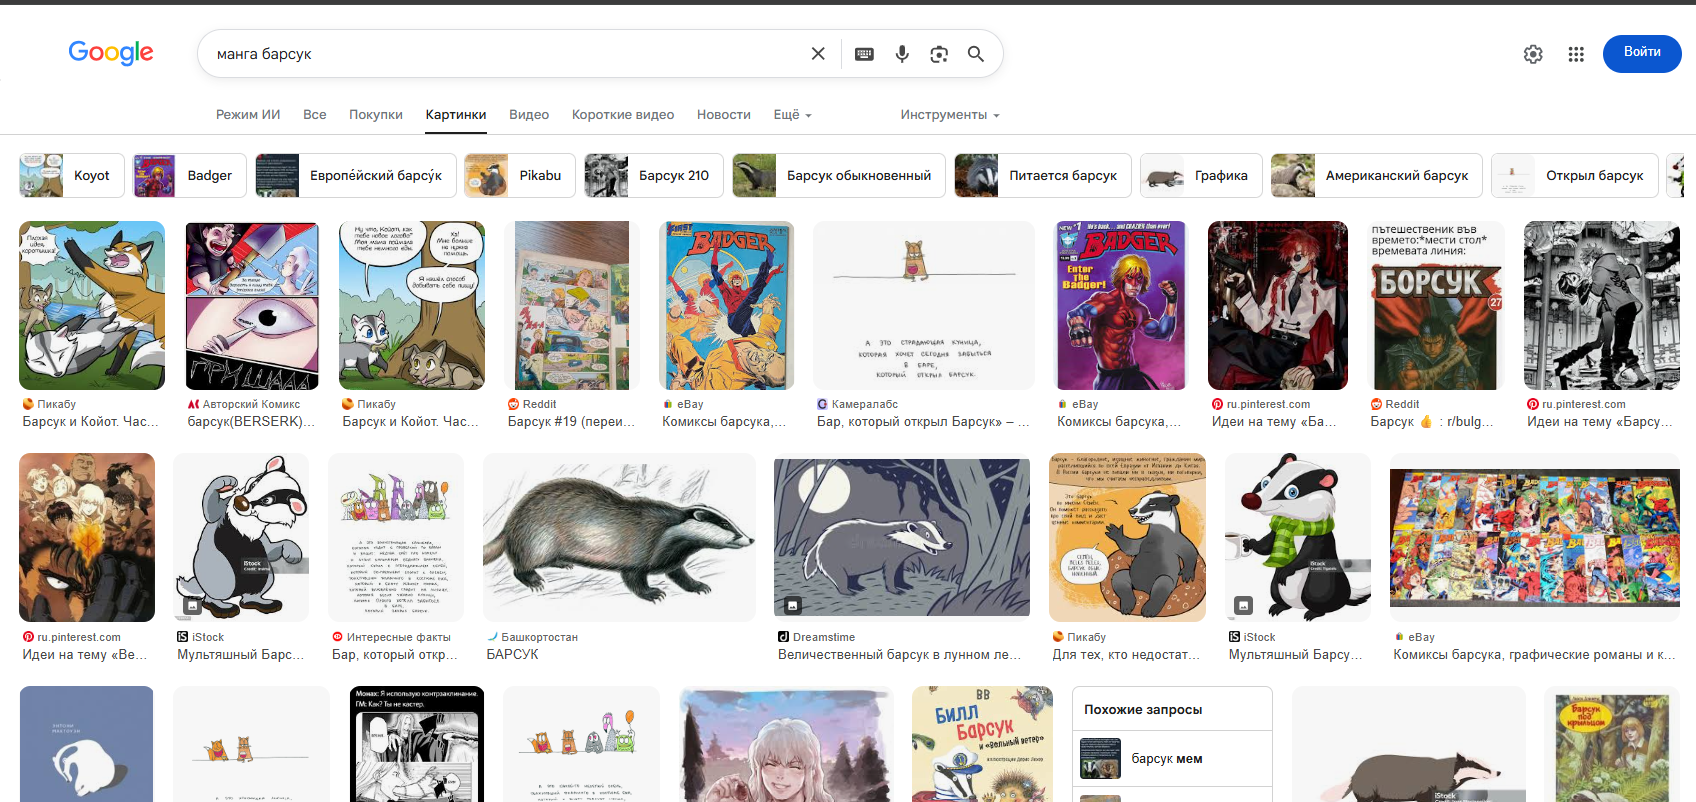This screenshot has width=1696, height=802.
Task: Switch to the Все results tab
Action: point(315,115)
